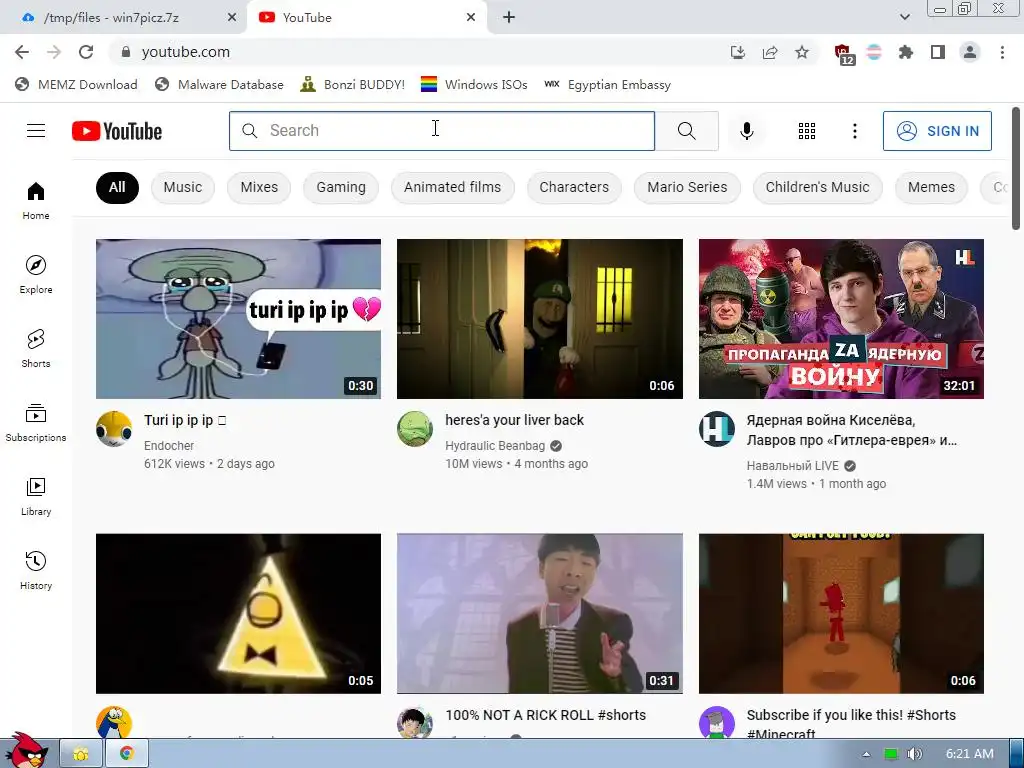Click the Hydraulic Beanbag channel name
Screen dimensions: 1024x768
[494, 445]
